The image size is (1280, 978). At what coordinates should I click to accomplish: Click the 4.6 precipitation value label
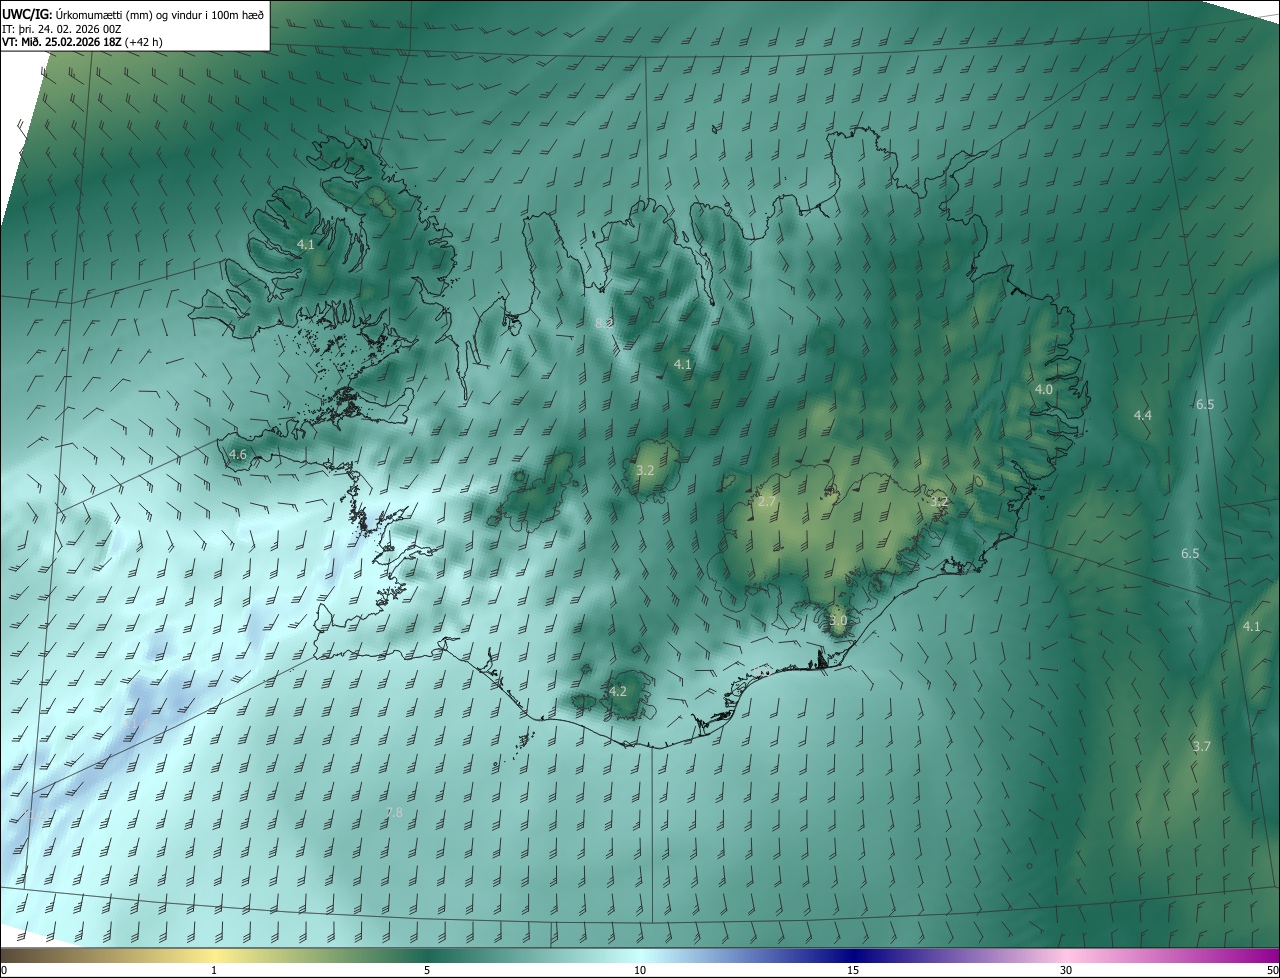click(238, 454)
